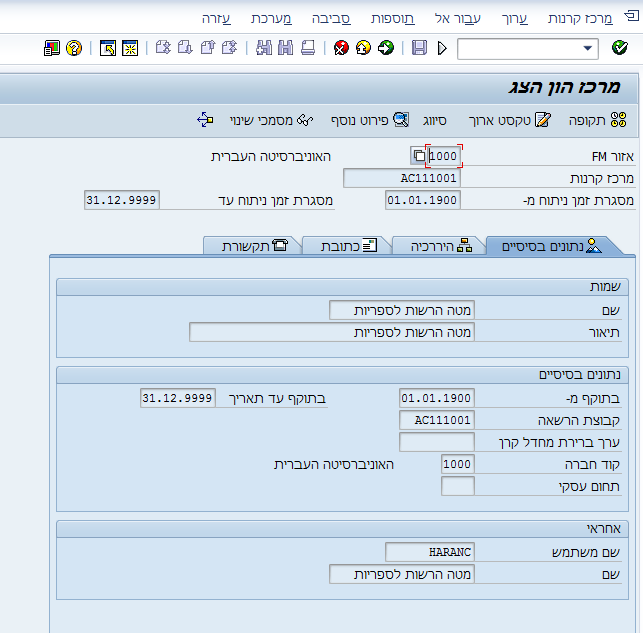
Task: Click the yellow Exit icon
Action: point(363,48)
